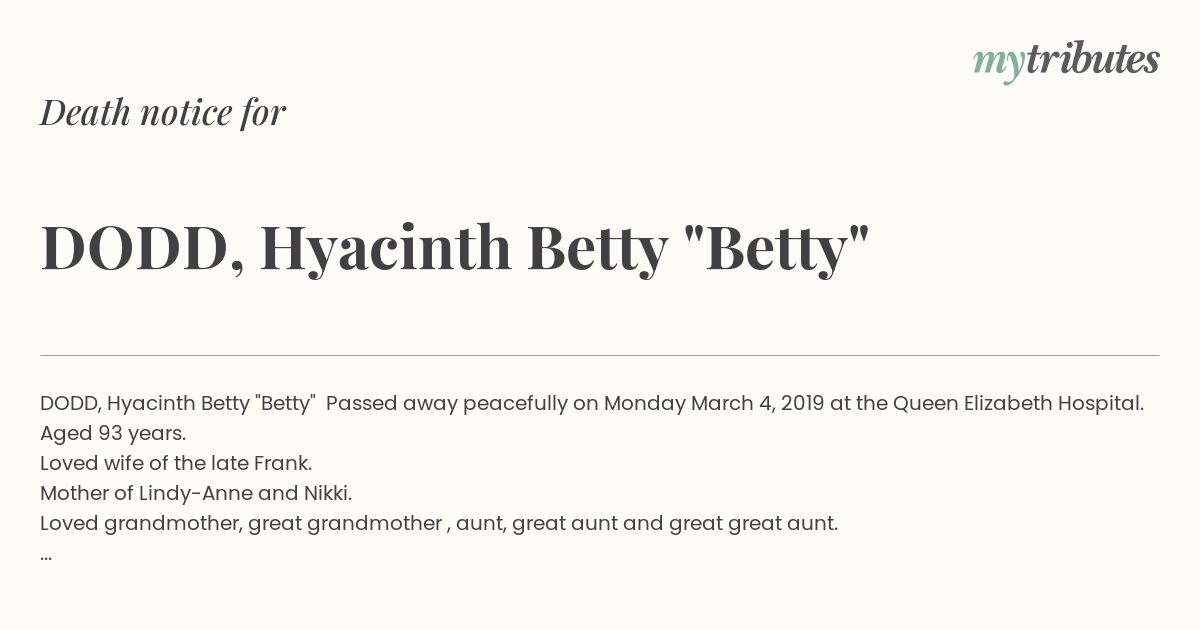Viewport: 1200px width, 630px height.
Task: Select the "Death notice for" heading
Action: click(x=163, y=113)
